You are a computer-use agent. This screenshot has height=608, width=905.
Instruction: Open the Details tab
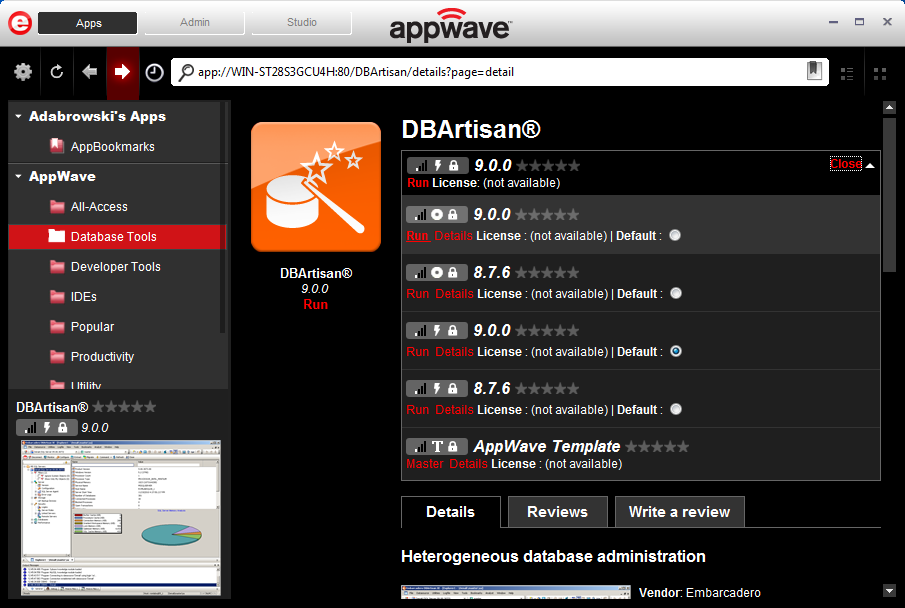(451, 512)
